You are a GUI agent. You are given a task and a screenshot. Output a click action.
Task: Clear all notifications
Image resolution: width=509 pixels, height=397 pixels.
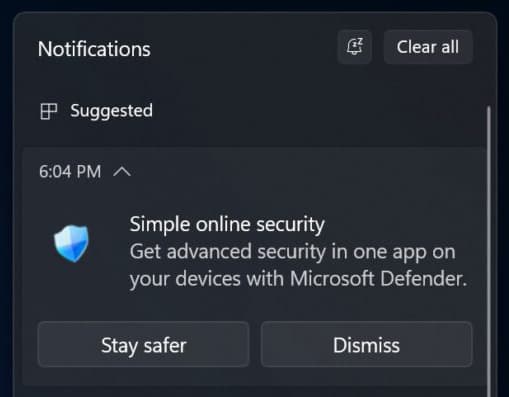click(x=428, y=47)
